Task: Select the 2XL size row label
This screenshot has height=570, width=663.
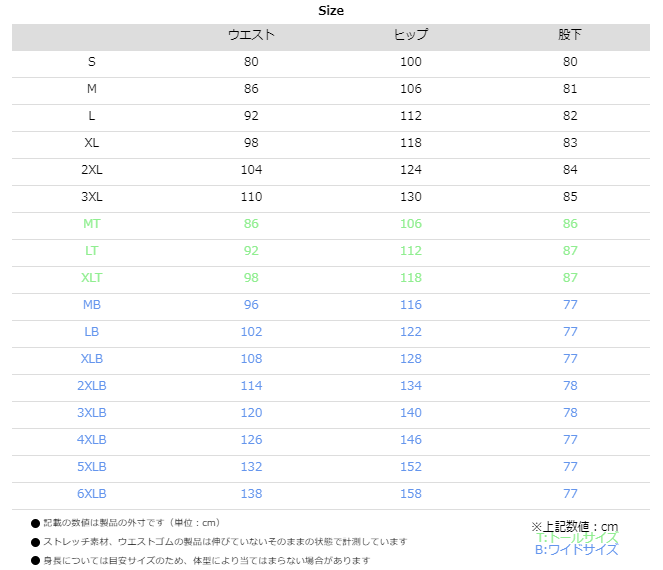Action: coord(92,170)
